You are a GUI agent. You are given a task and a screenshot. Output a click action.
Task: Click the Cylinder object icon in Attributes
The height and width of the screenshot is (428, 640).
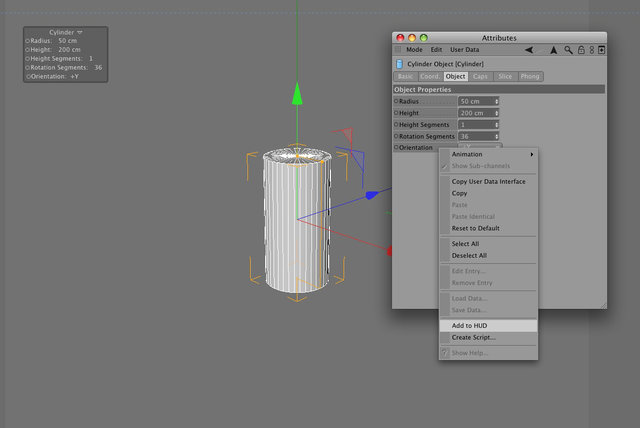(399, 64)
